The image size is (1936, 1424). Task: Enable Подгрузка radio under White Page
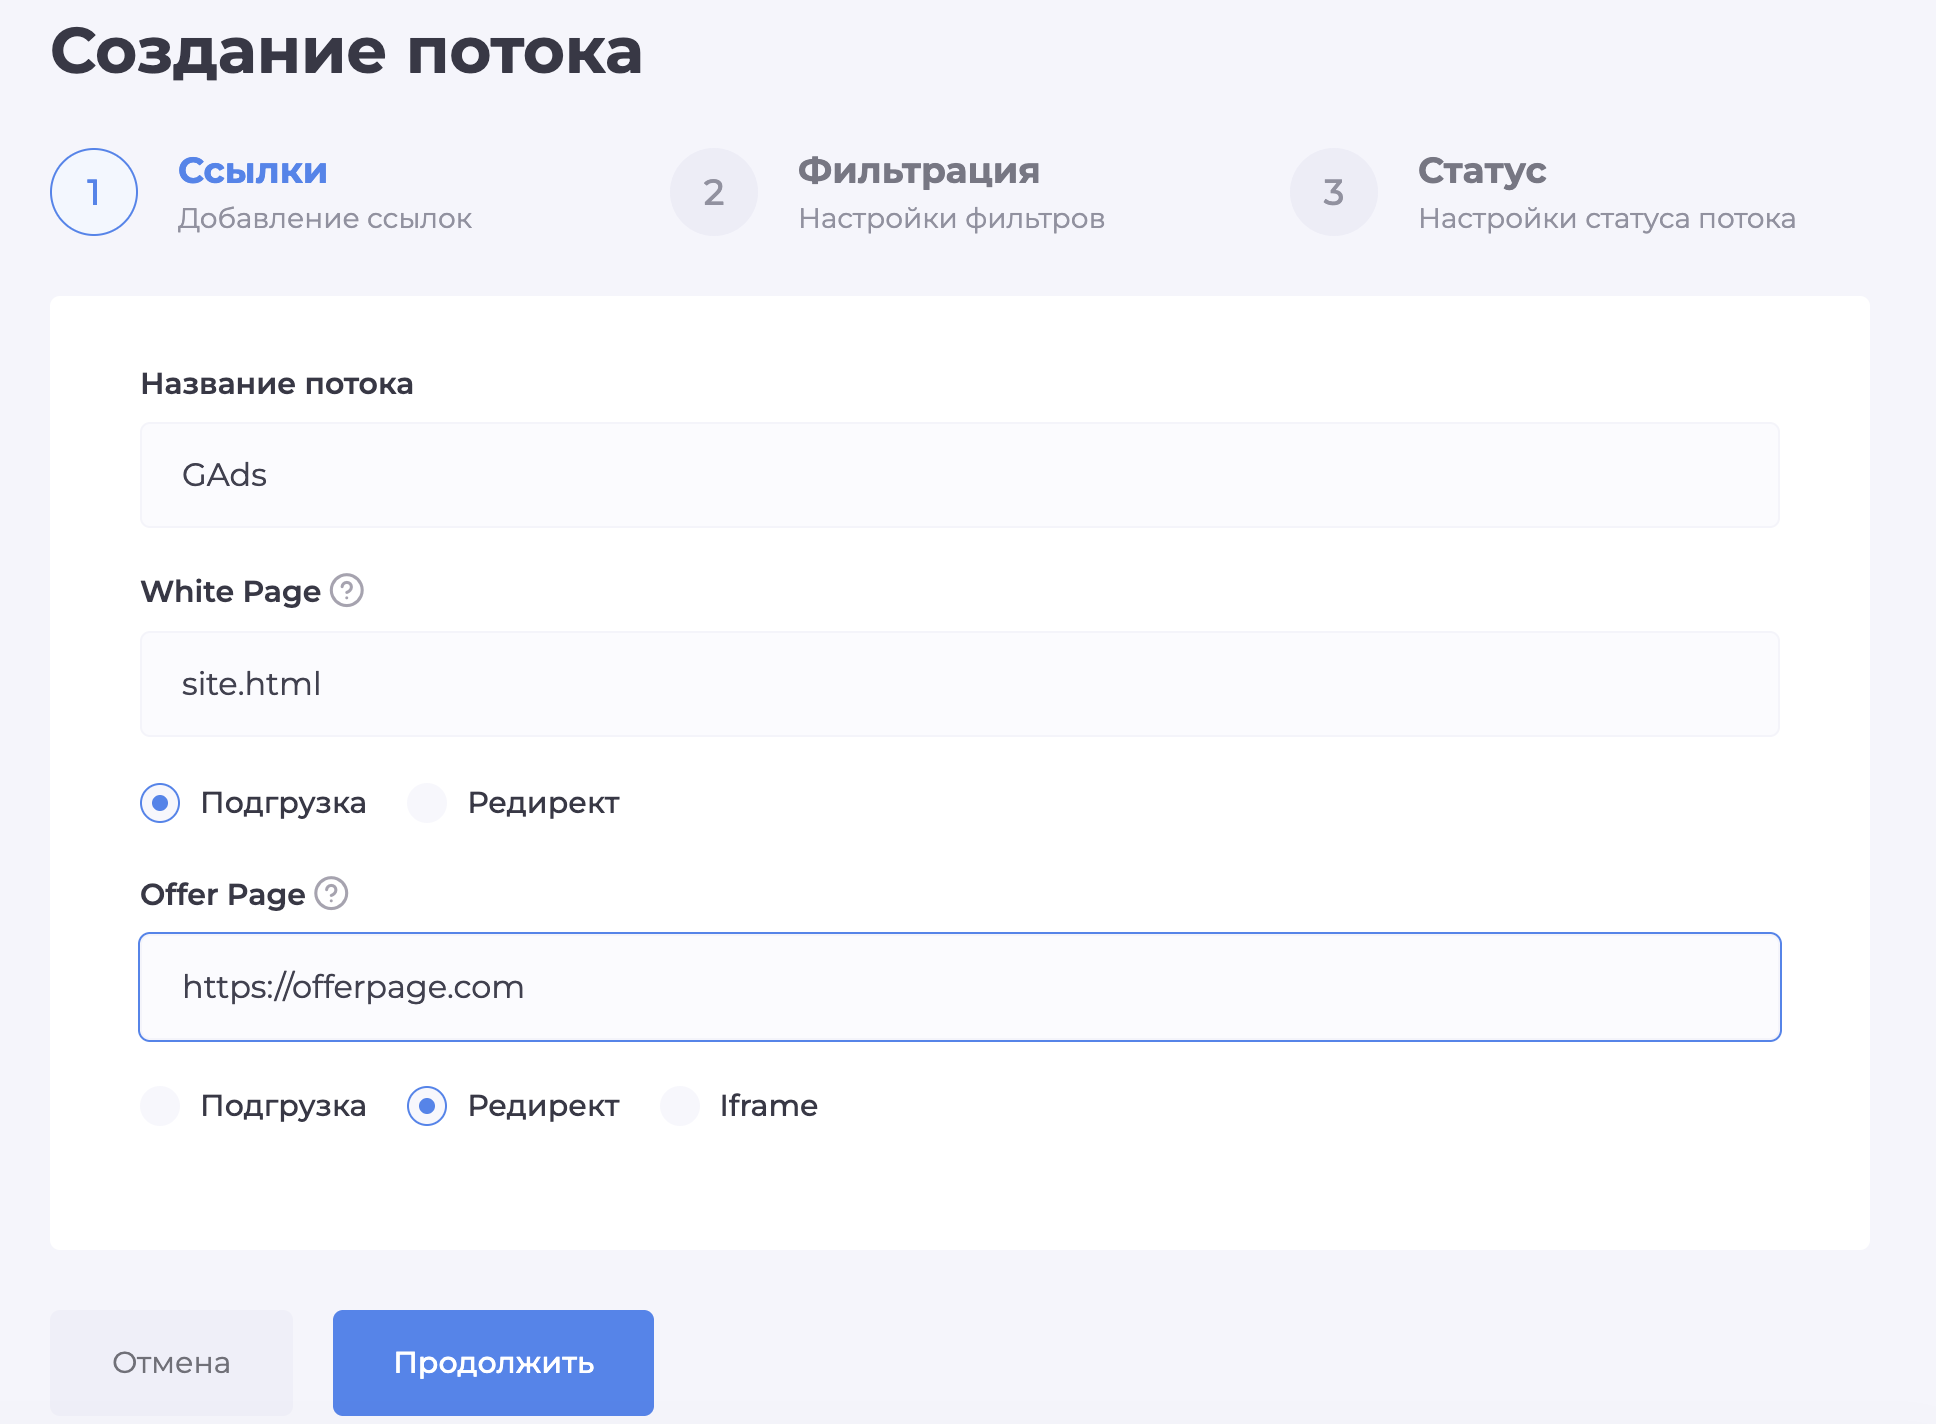(159, 802)
